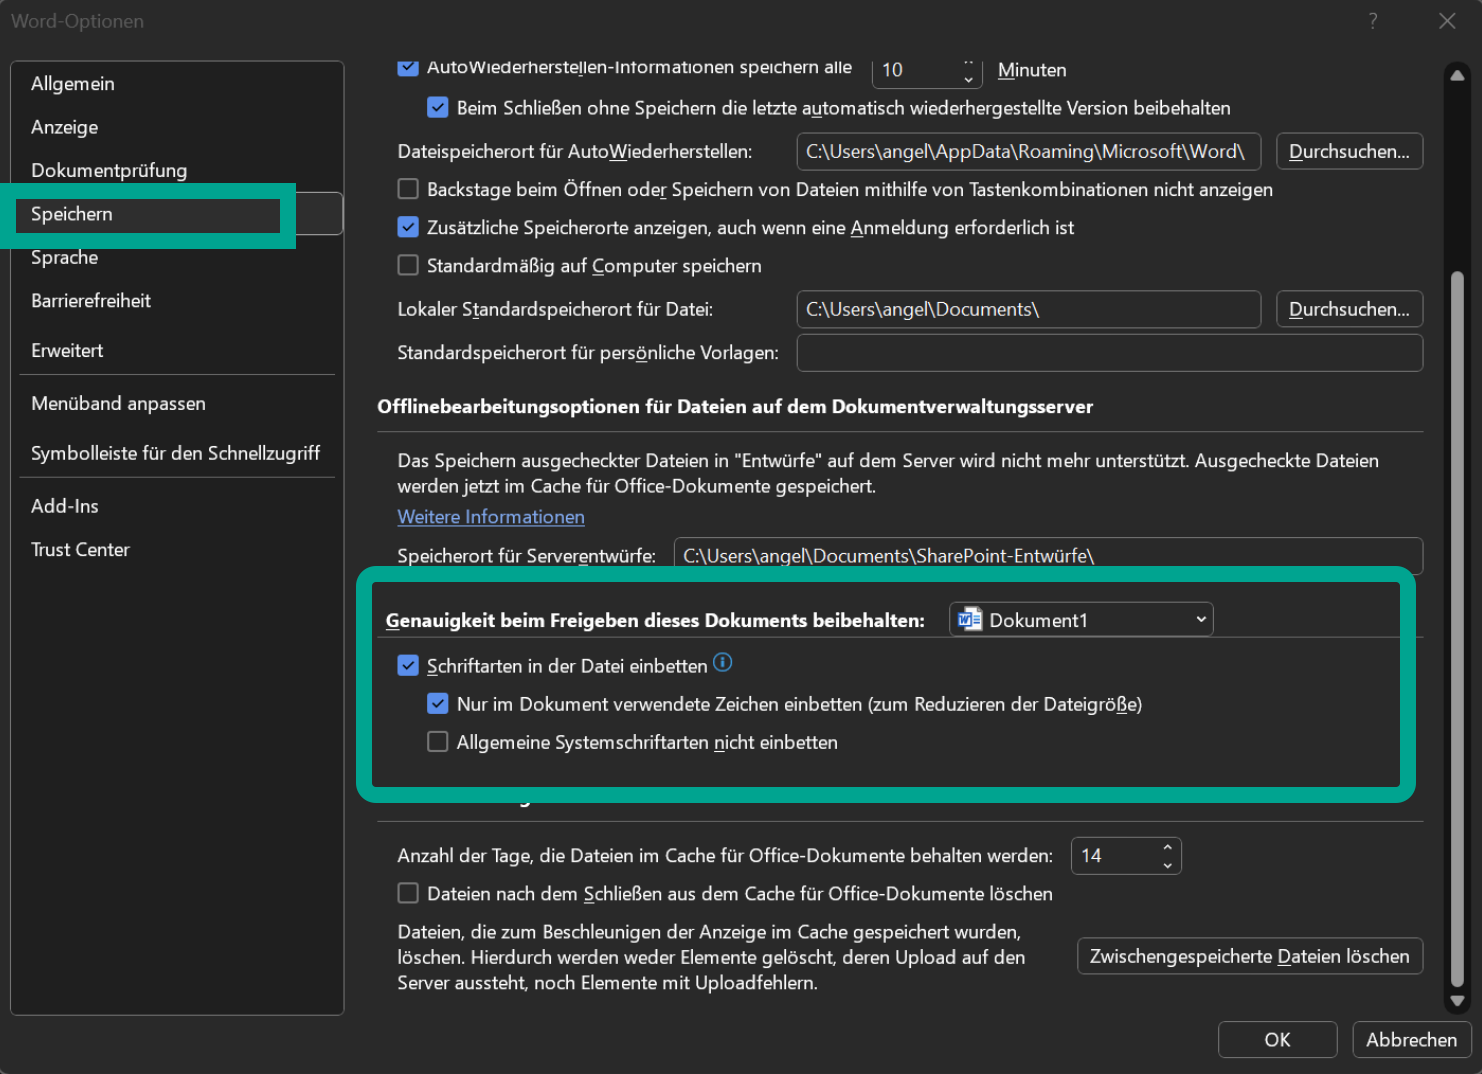
Task: Click the AutoWiederherstellen file location field
Action: [x=1028, y=151]
